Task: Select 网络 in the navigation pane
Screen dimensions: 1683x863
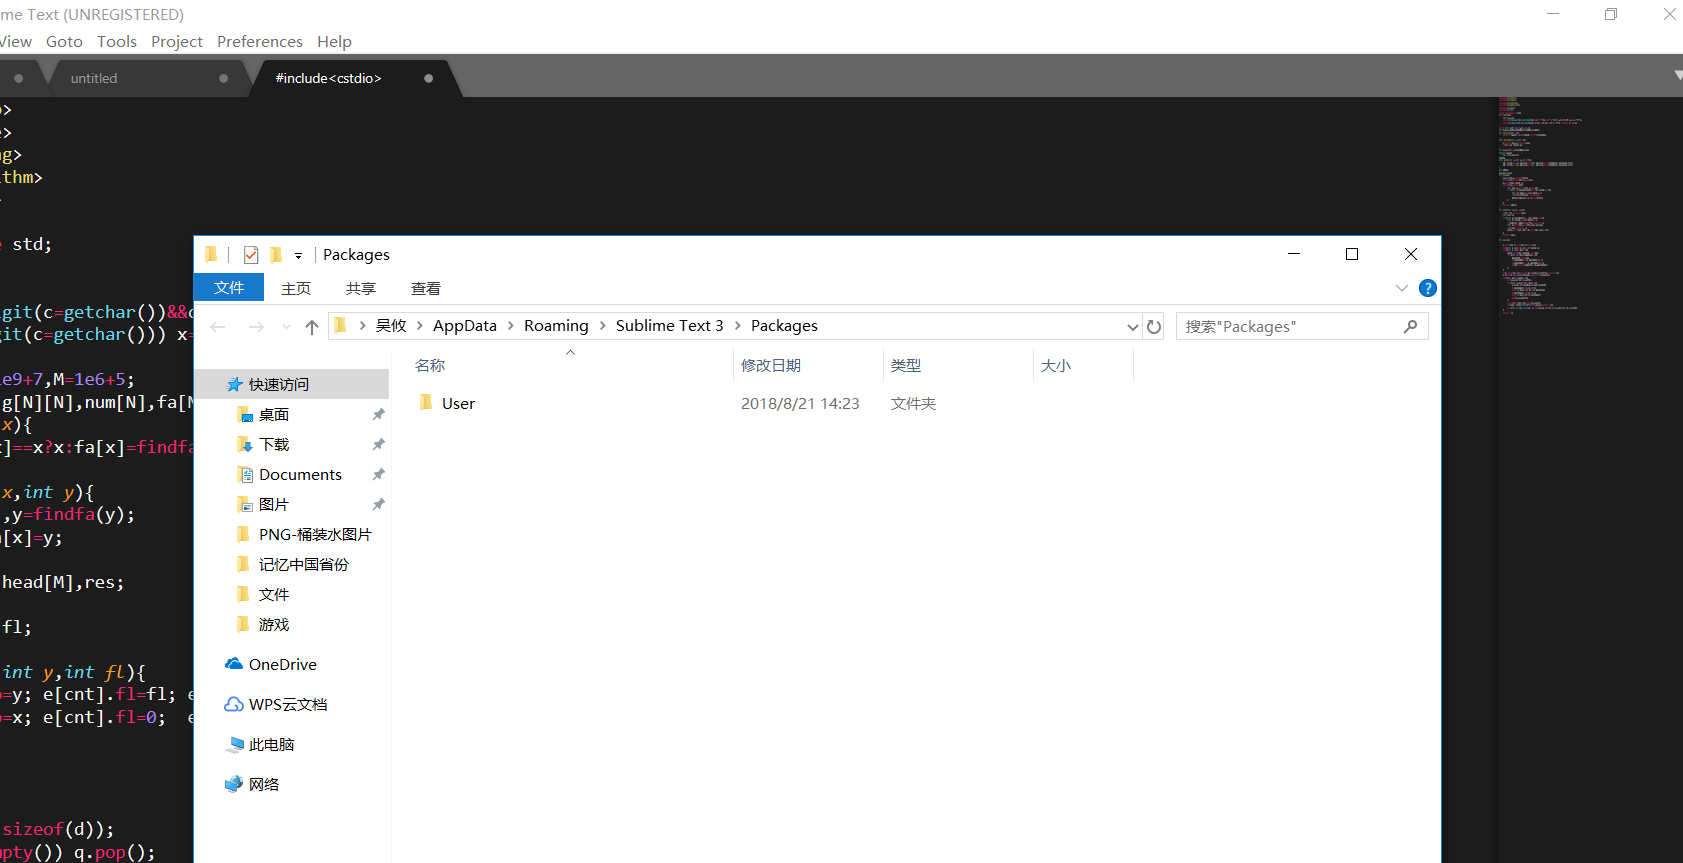Action: [264, 784]
